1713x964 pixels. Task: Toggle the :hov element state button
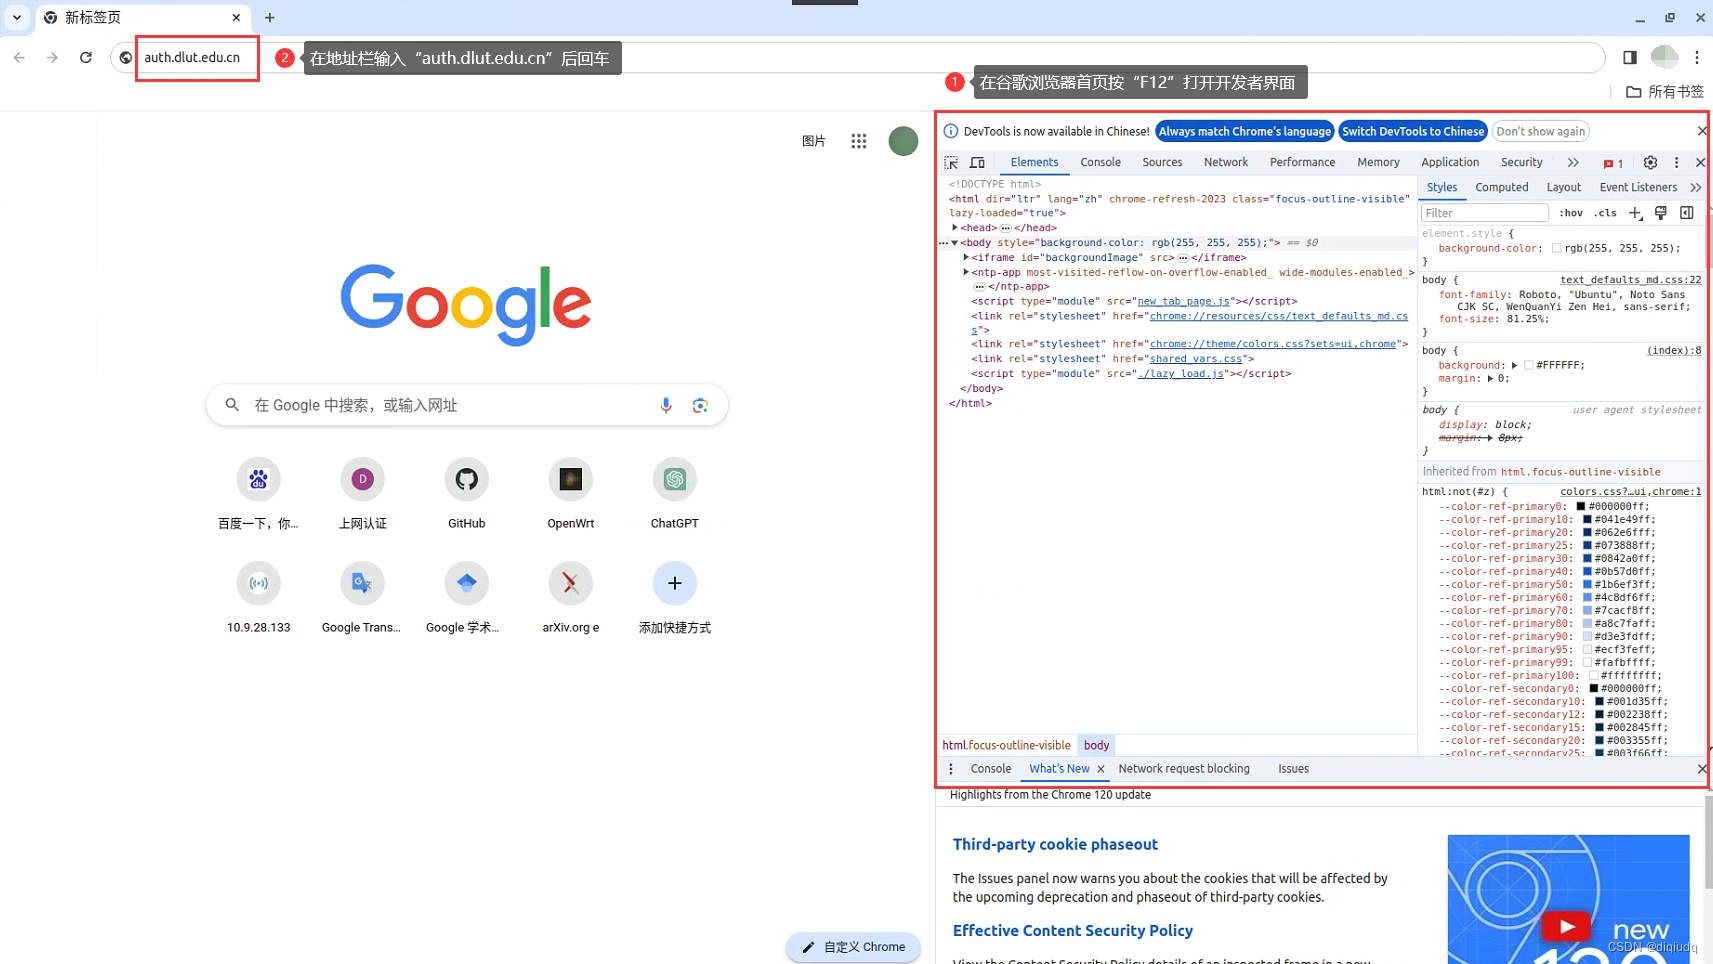[1571, 213]
